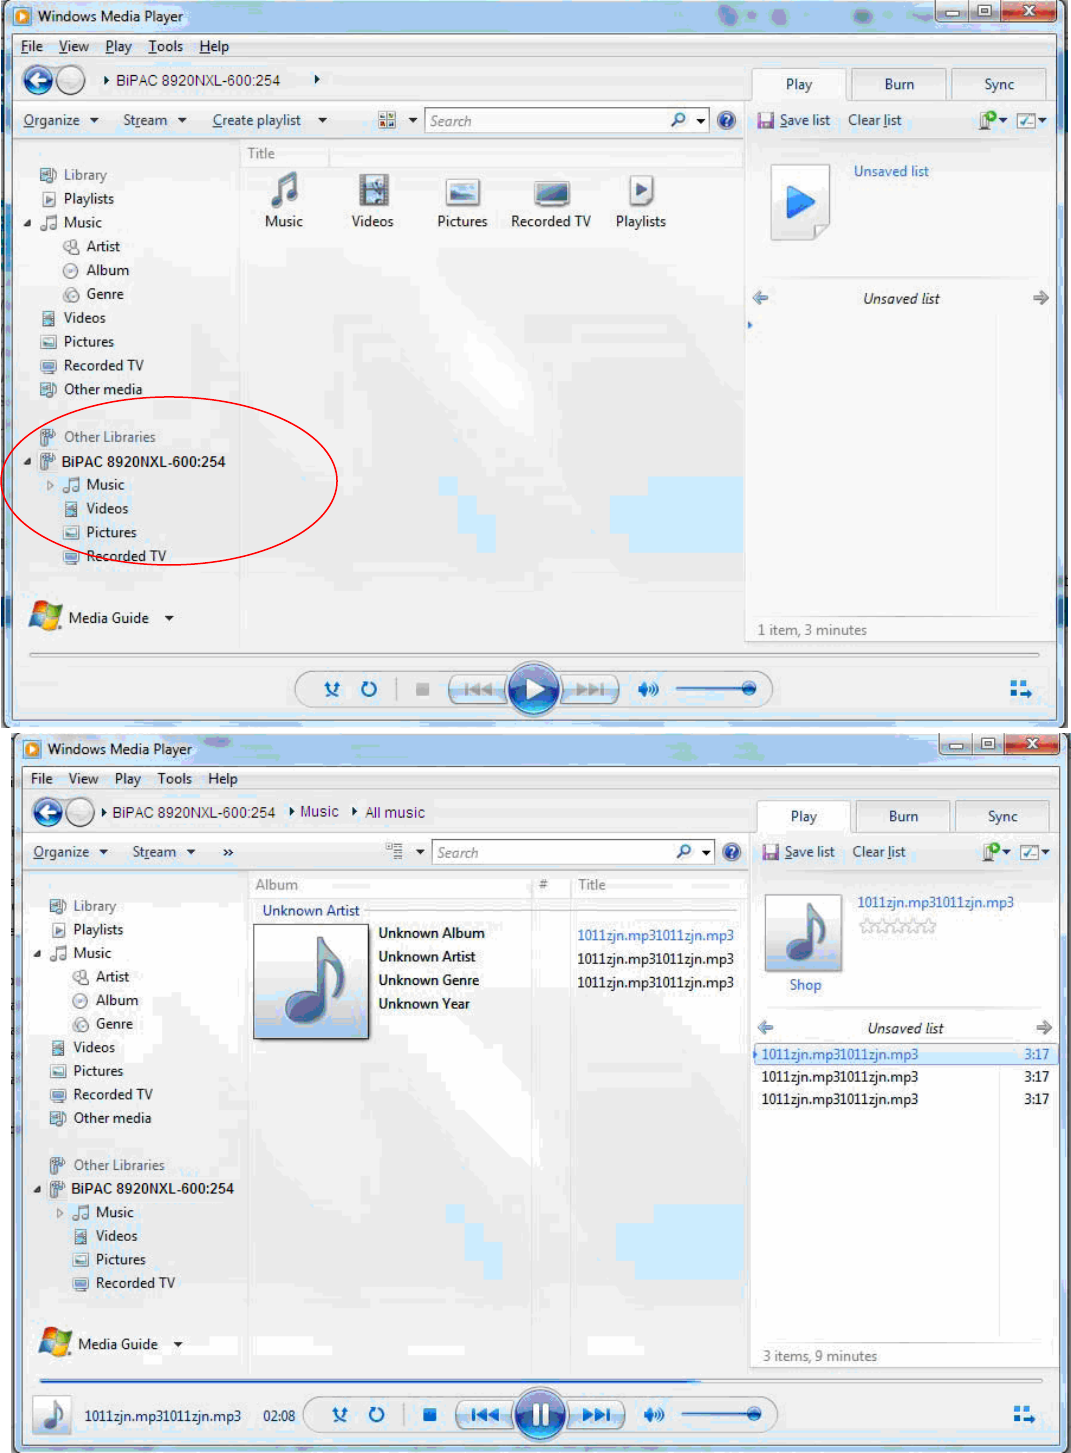Click Unknown Album cover art in bottom window
Image resolution: width=1071 pixels, height=1453 pixels.
point(311,982)
